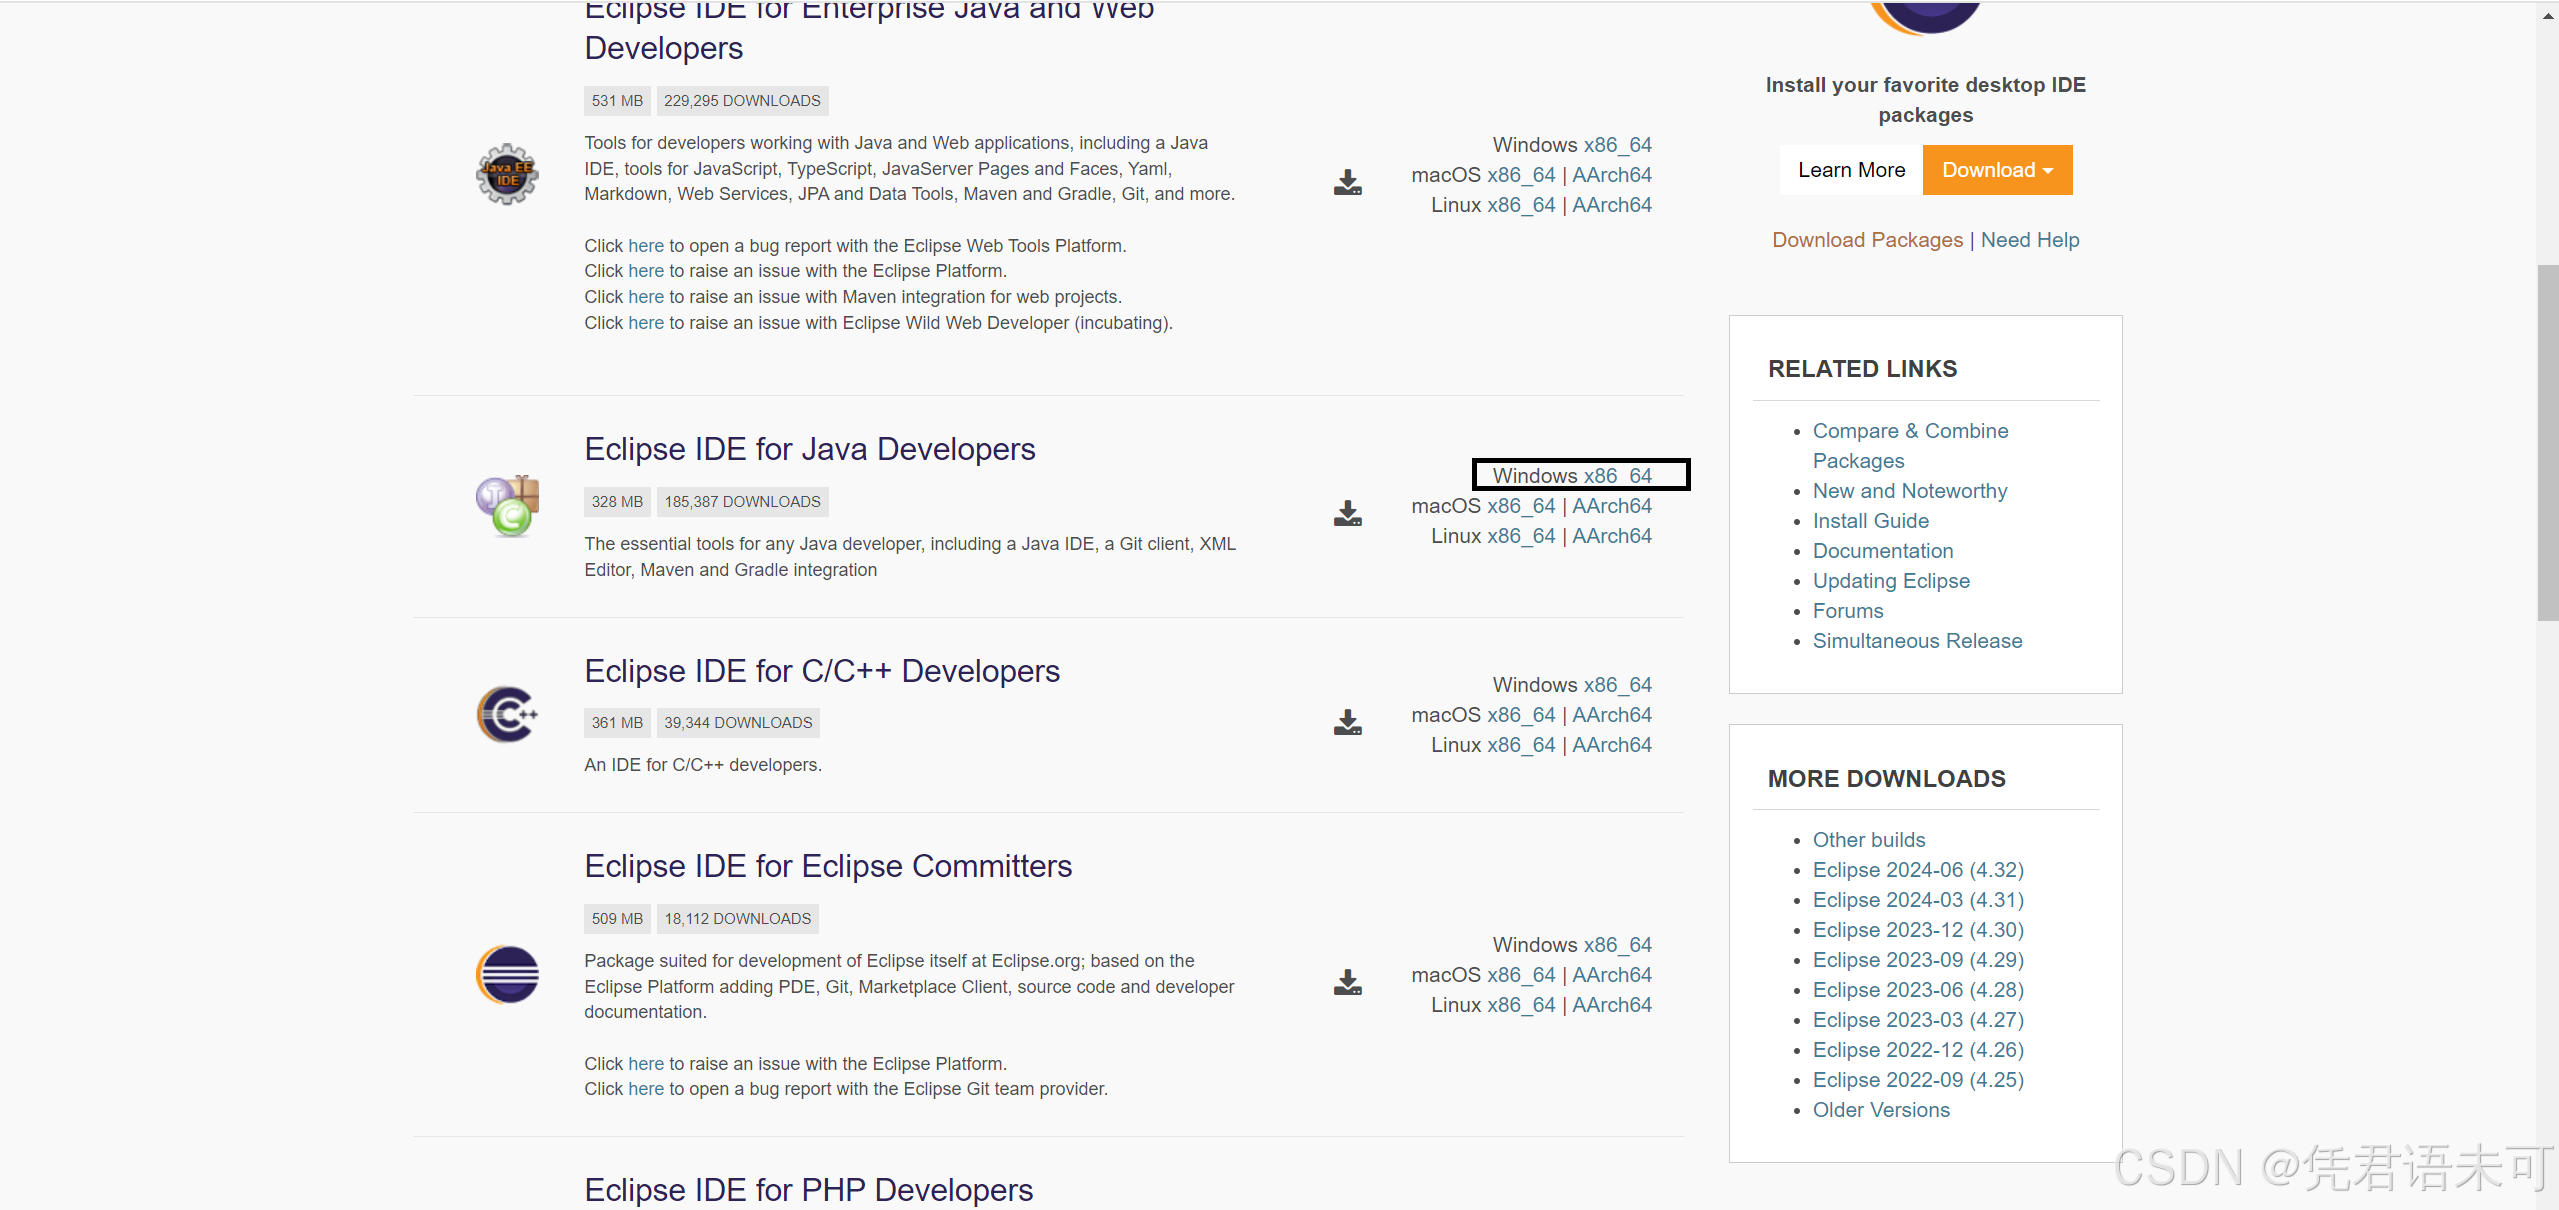Click 'here' for Eclipse Git team provider bug
Screen dimensions: 2559x1210
[646, 1089]
